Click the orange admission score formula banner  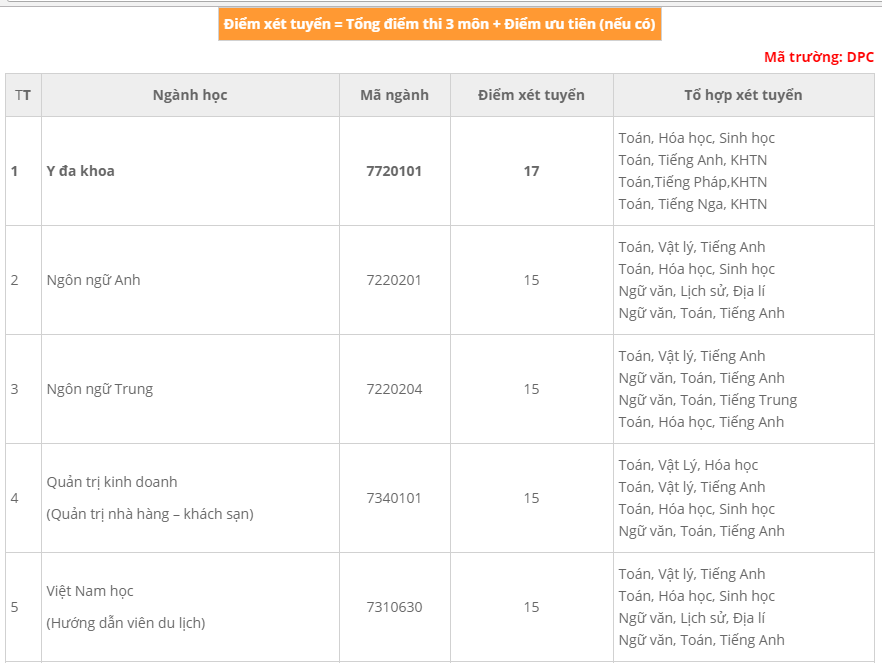[440, 24]
